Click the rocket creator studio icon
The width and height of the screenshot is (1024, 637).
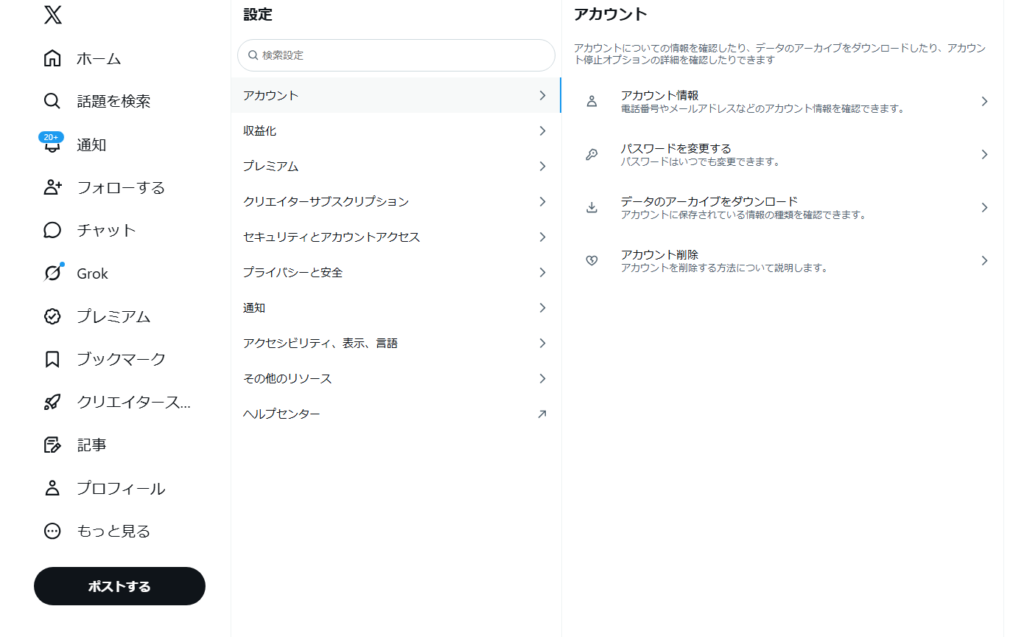[x=53, y=402]
